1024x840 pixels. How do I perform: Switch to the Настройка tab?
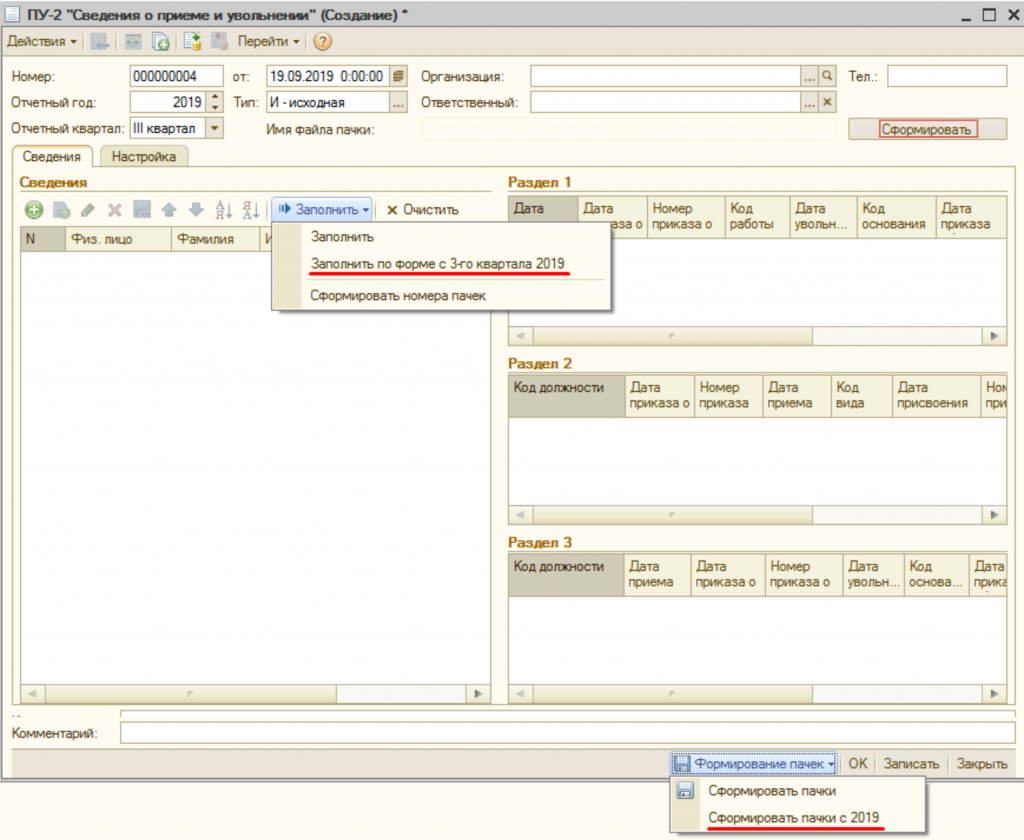pos(144,156)
